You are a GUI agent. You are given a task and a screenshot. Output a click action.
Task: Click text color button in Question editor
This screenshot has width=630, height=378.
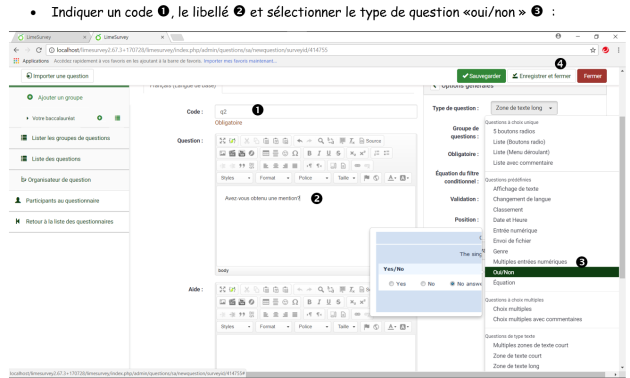(x=391, y=178)
